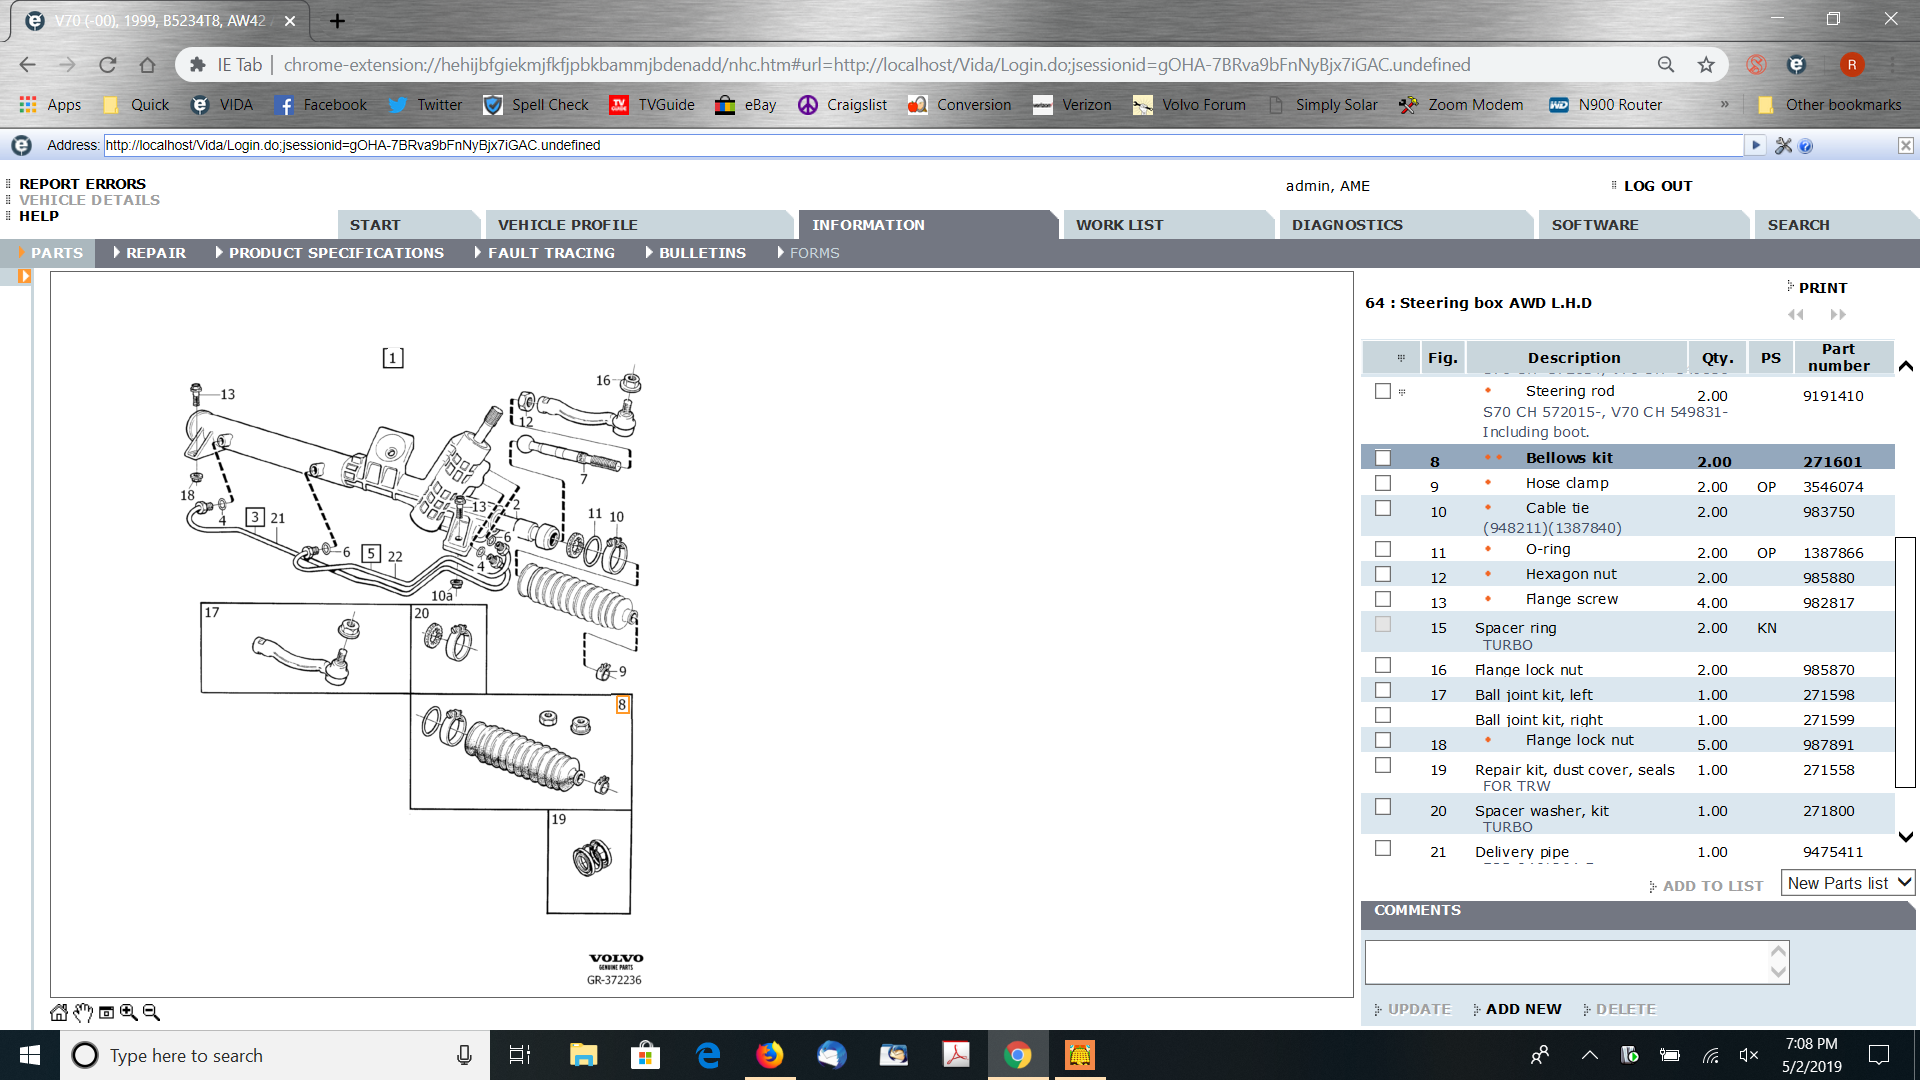Screen dimensions: 1920x1080
Task: Click the IE Tab settings wrench icon
Action: tap(1783, 146)
